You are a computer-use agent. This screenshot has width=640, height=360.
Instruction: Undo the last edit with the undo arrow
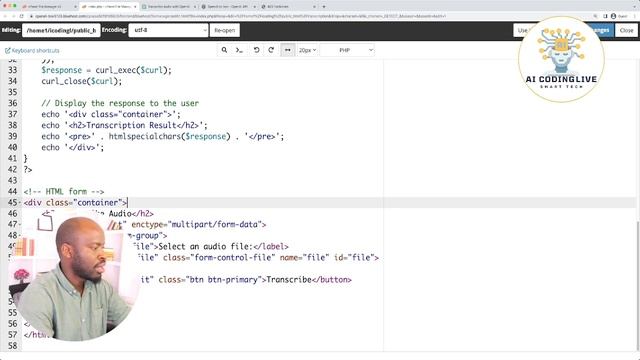256,50
